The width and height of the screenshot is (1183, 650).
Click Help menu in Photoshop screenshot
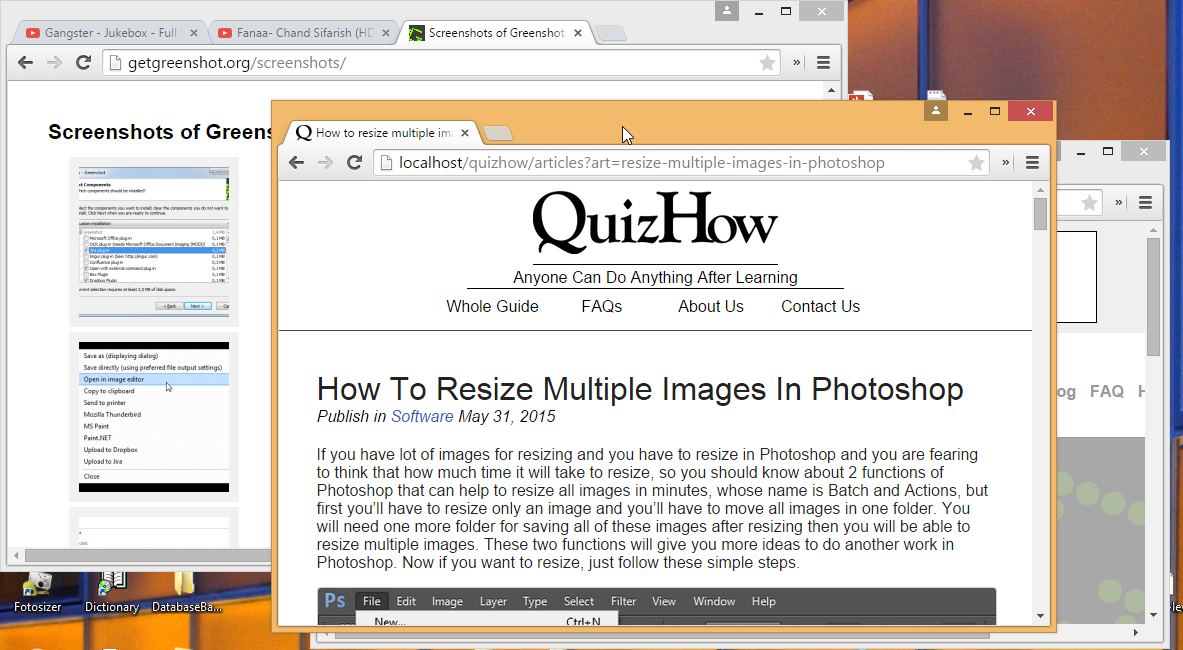(x=764, y=601)
